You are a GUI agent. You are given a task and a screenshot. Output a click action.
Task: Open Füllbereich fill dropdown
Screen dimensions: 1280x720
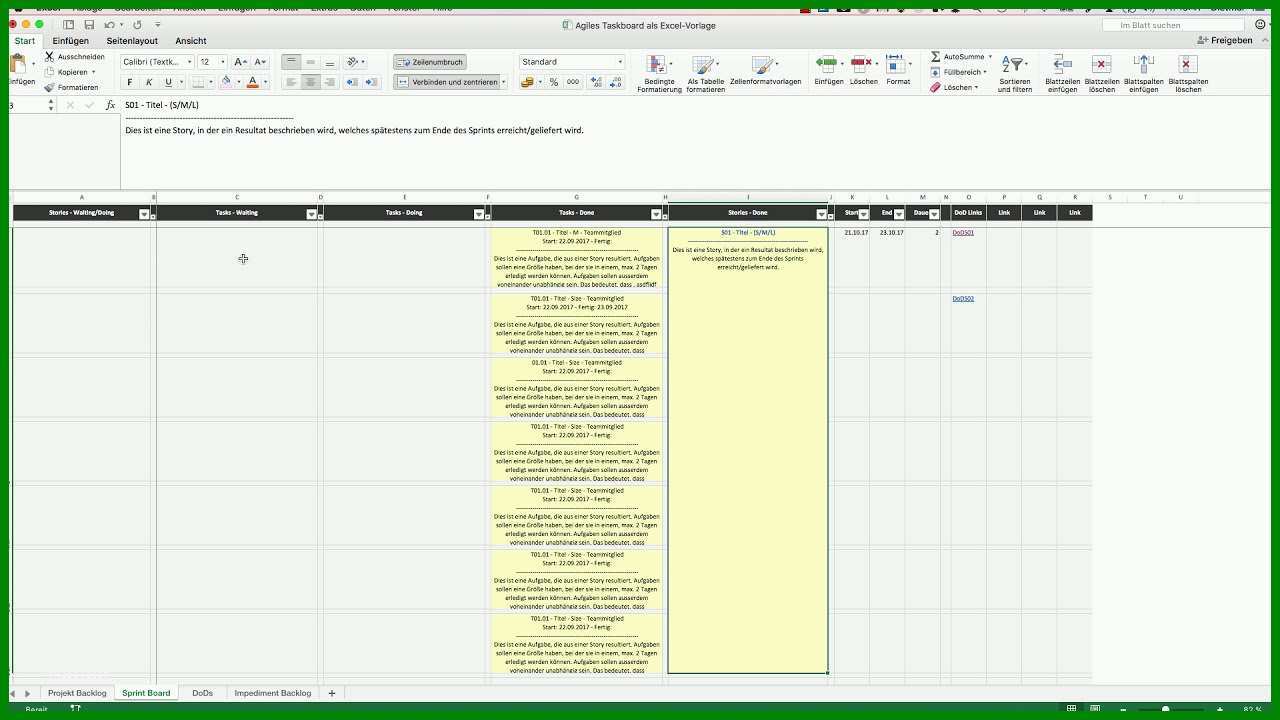(958, 72)
